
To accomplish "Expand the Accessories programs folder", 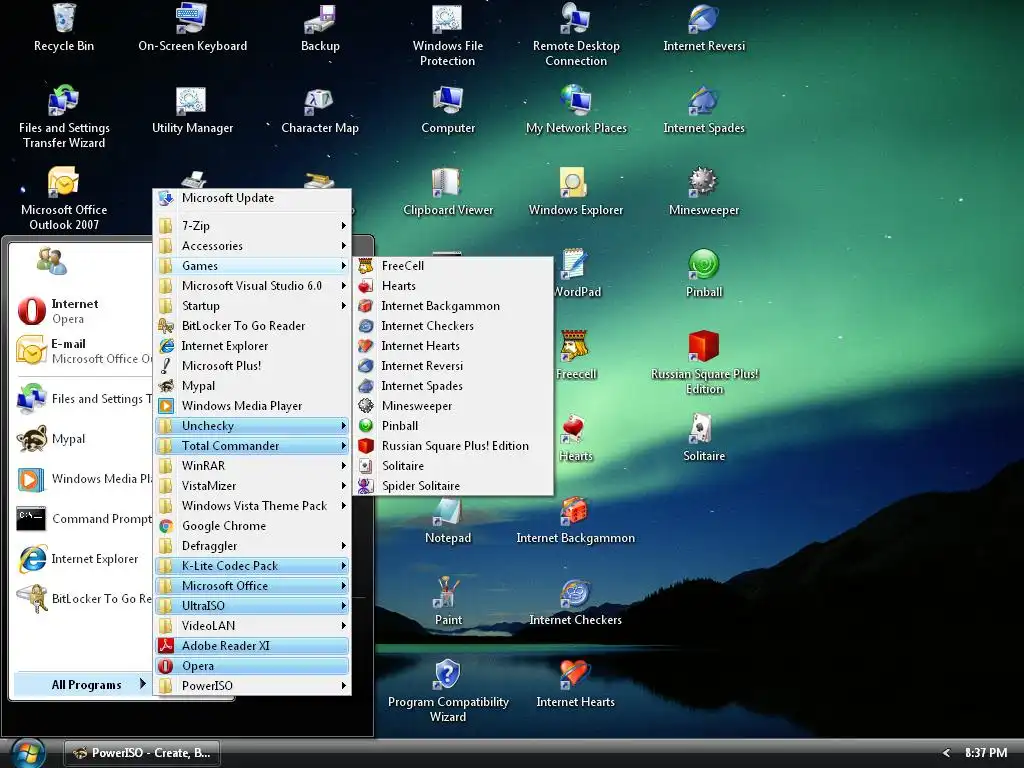I will (x=252, y=246).
